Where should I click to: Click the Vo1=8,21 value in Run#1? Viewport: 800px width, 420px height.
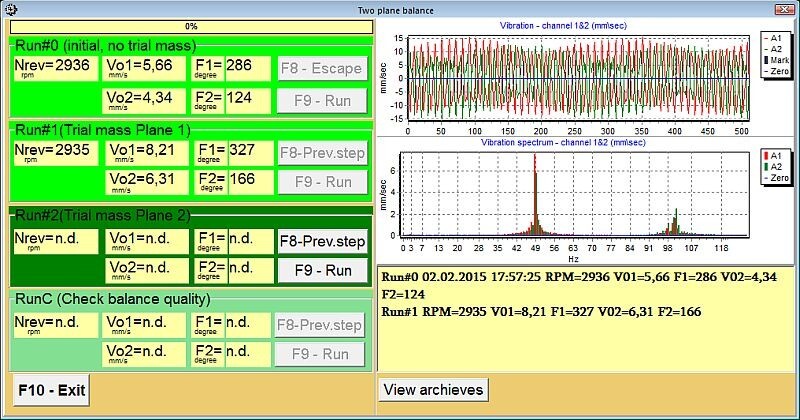pos(146,153)
